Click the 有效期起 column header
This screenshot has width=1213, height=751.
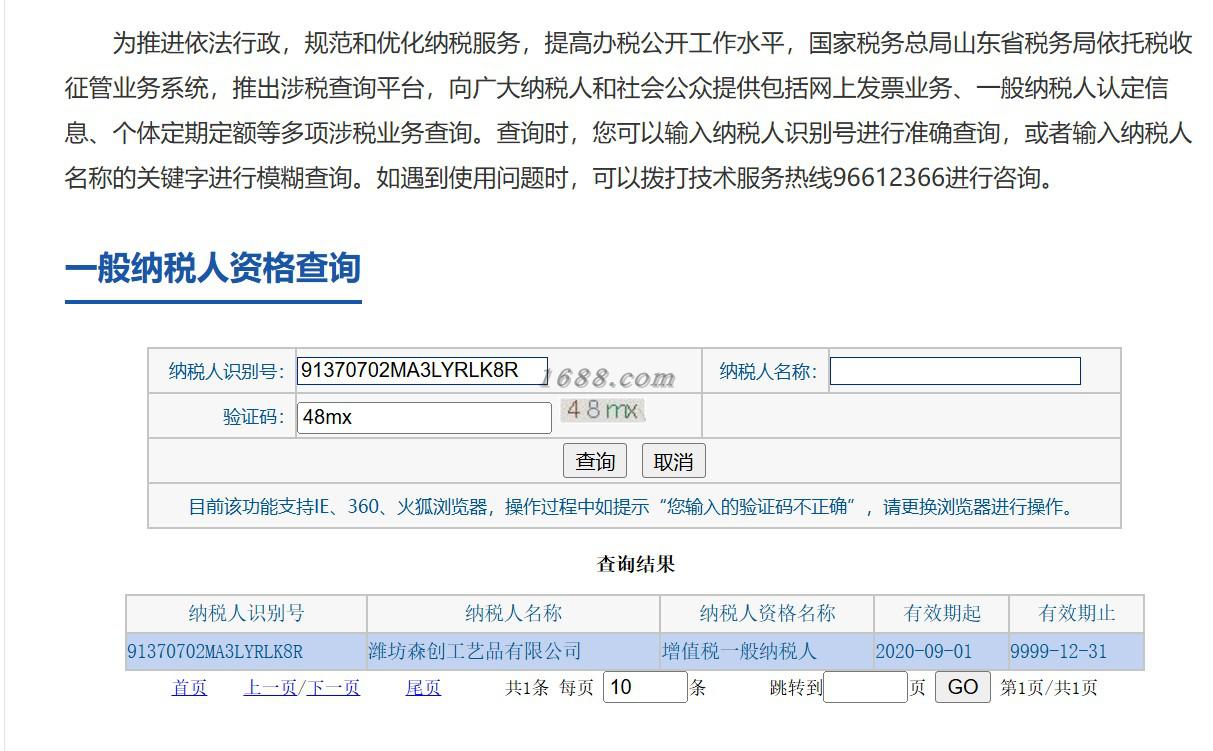pyautogui.click(x=941, y=614)
